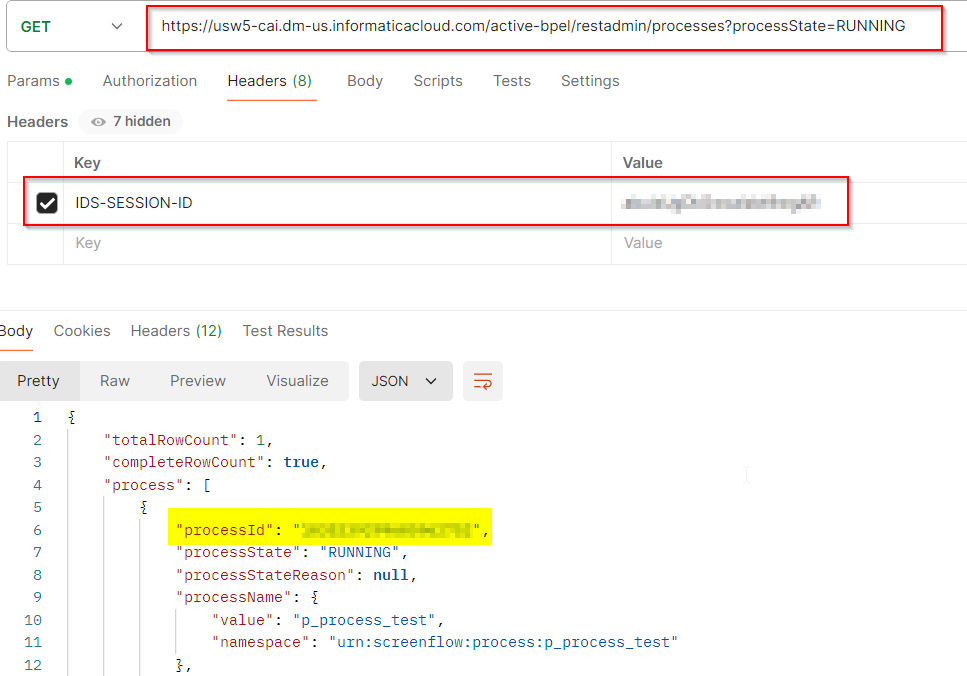
Task: Go to the Scripts tab
Action: pyautogui.click(x=438, y=81)
